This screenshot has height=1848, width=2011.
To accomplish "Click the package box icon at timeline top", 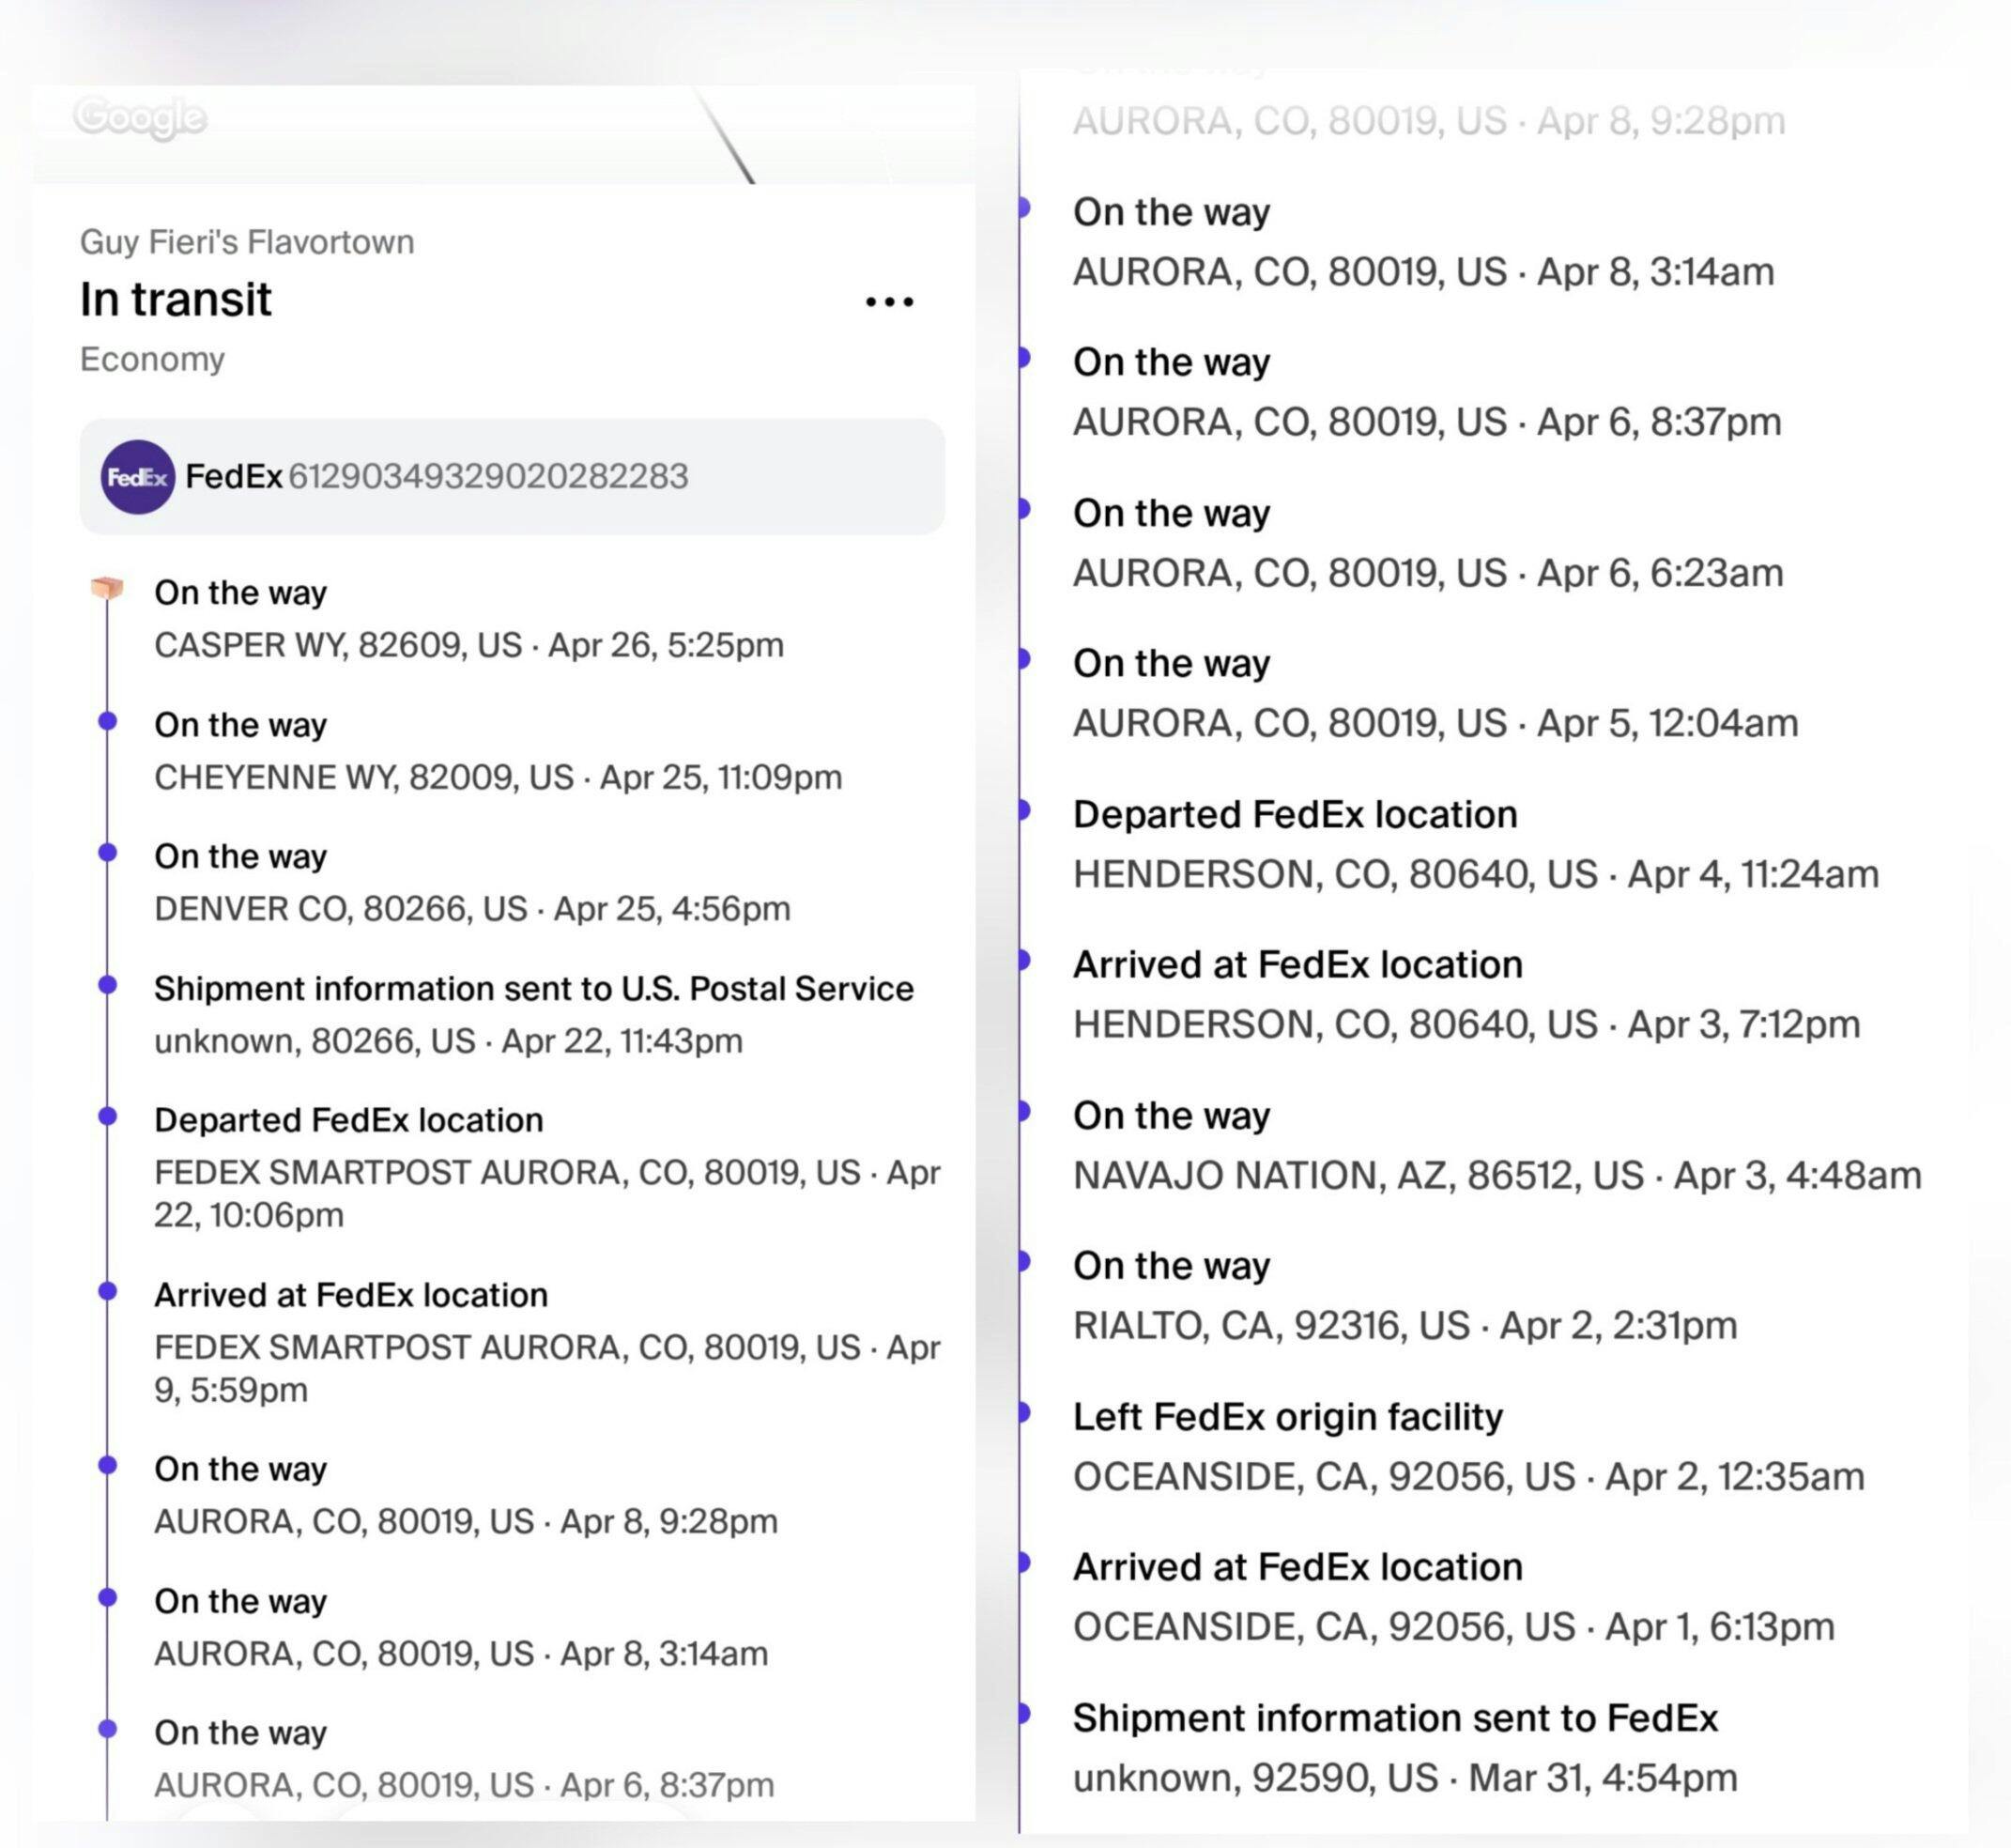I will point(107,588).
